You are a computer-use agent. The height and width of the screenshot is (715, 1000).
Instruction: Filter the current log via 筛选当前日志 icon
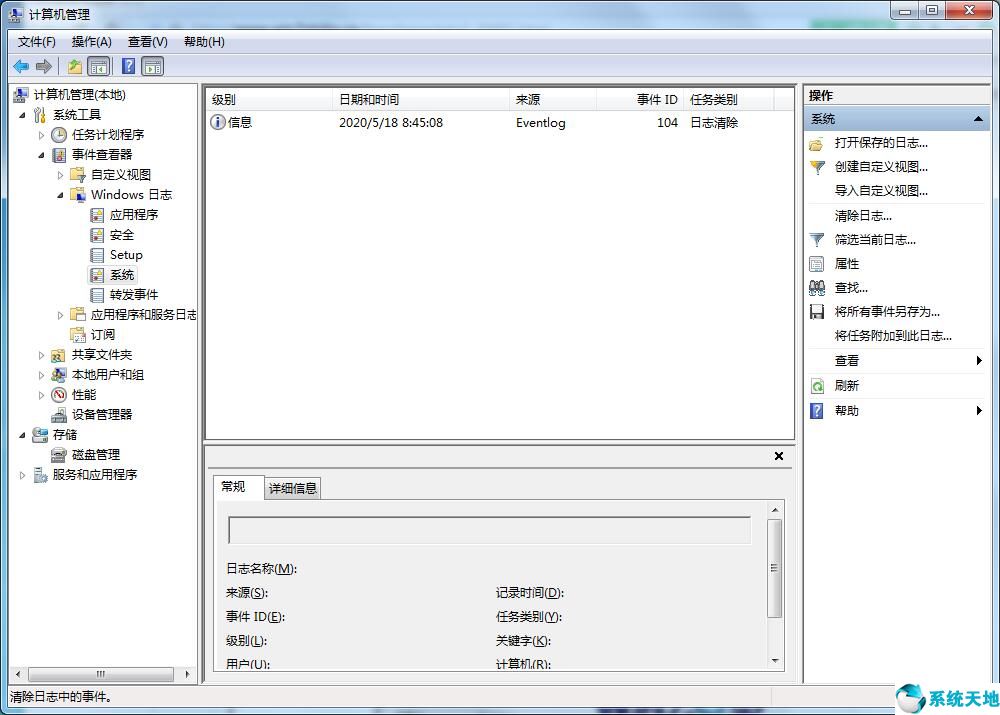pyautogui.click(x=818, y=239)
